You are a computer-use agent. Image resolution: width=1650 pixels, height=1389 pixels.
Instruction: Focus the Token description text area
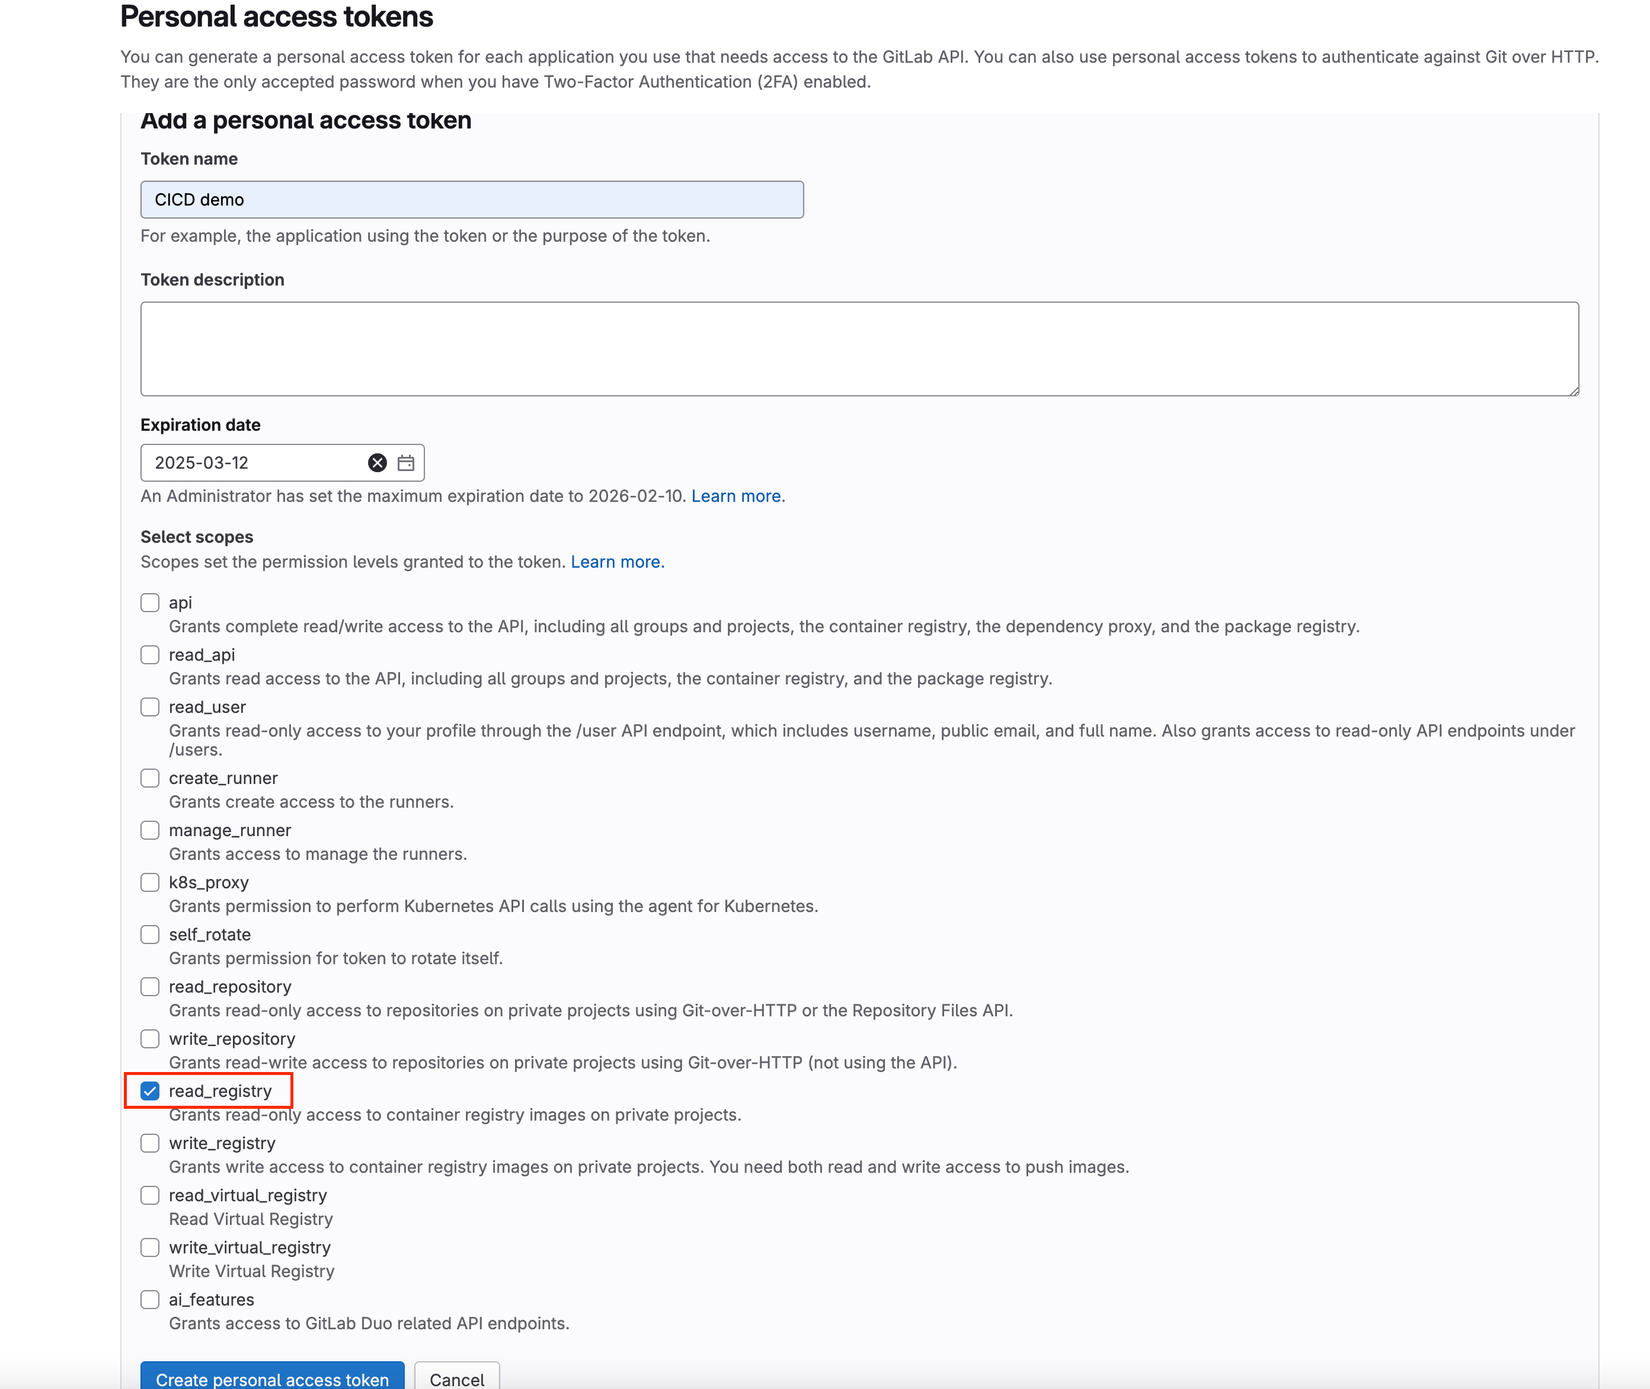(859, 349)
